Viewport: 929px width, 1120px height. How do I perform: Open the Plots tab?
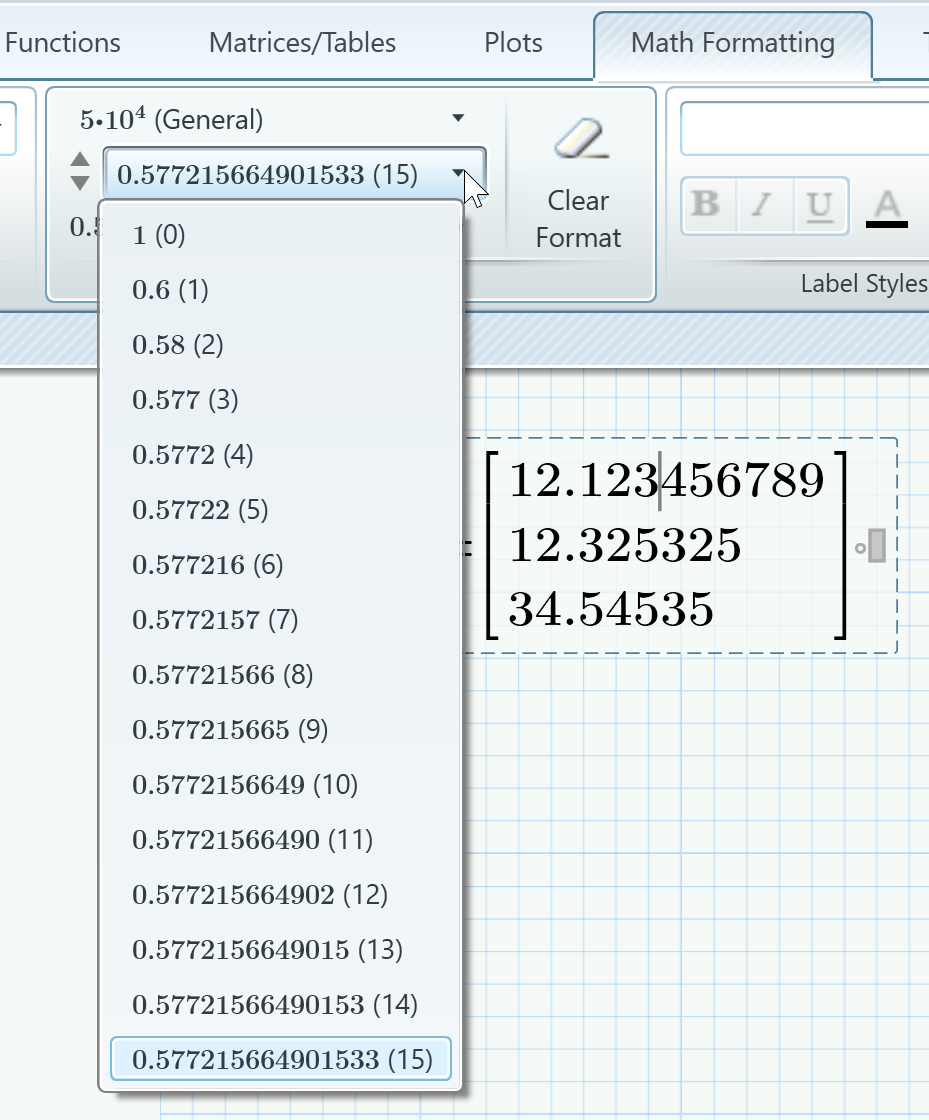coord(512,43)
